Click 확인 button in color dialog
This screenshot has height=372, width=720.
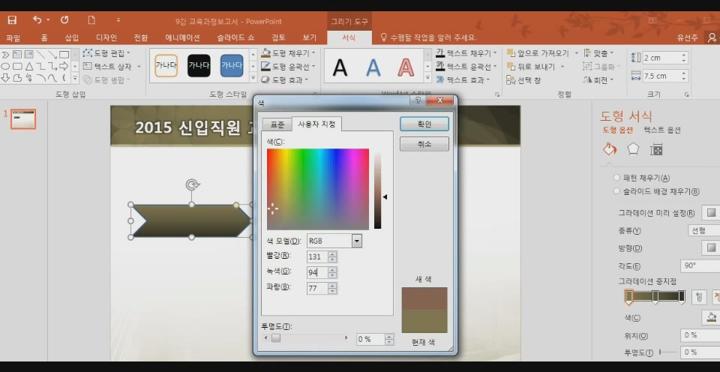424,124
